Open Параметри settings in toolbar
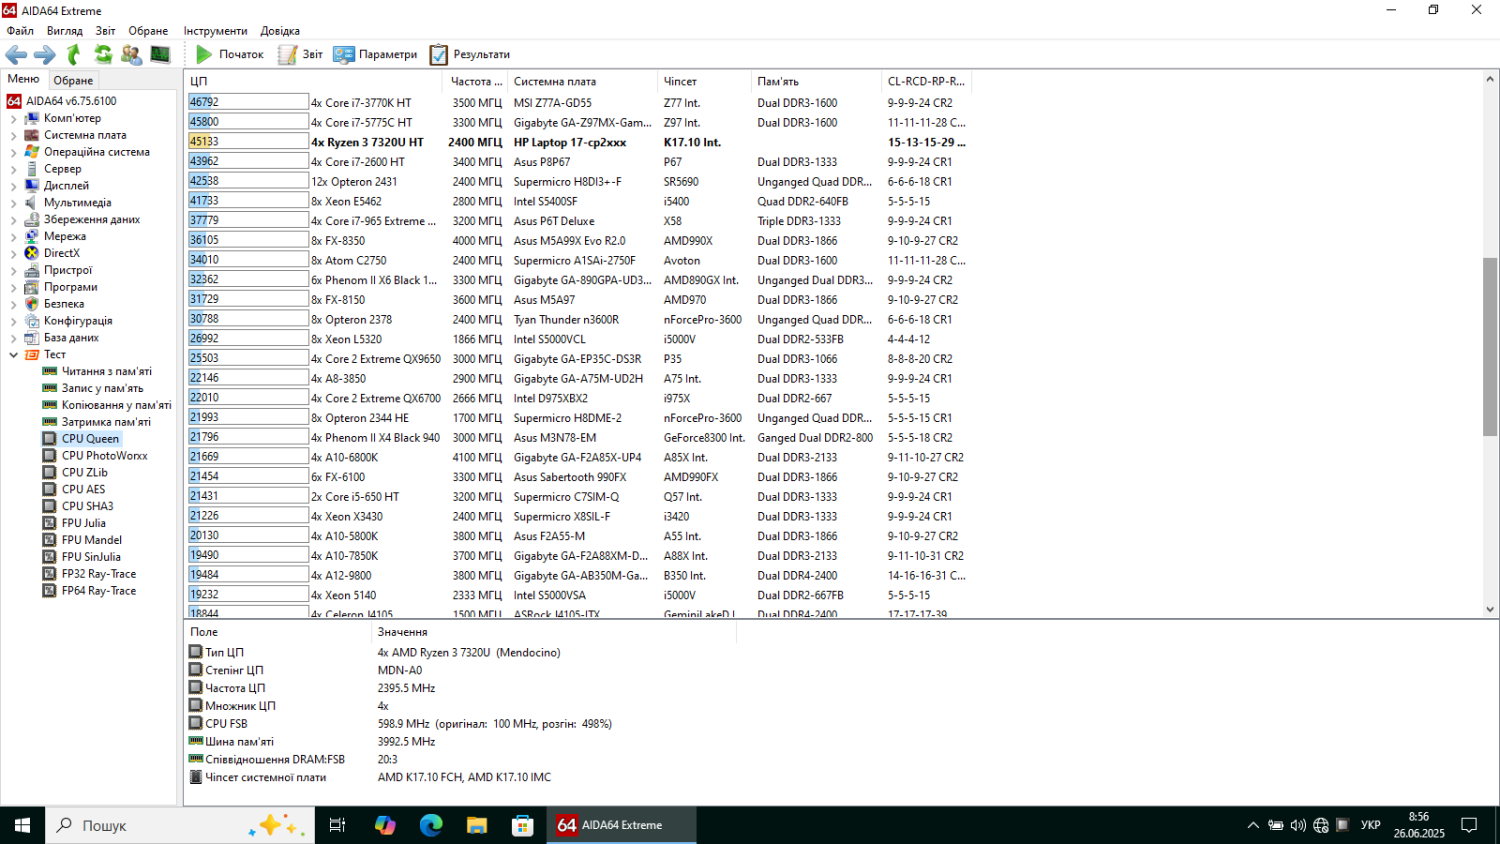Screen dimensions: 1500x844 click(375, 55)
